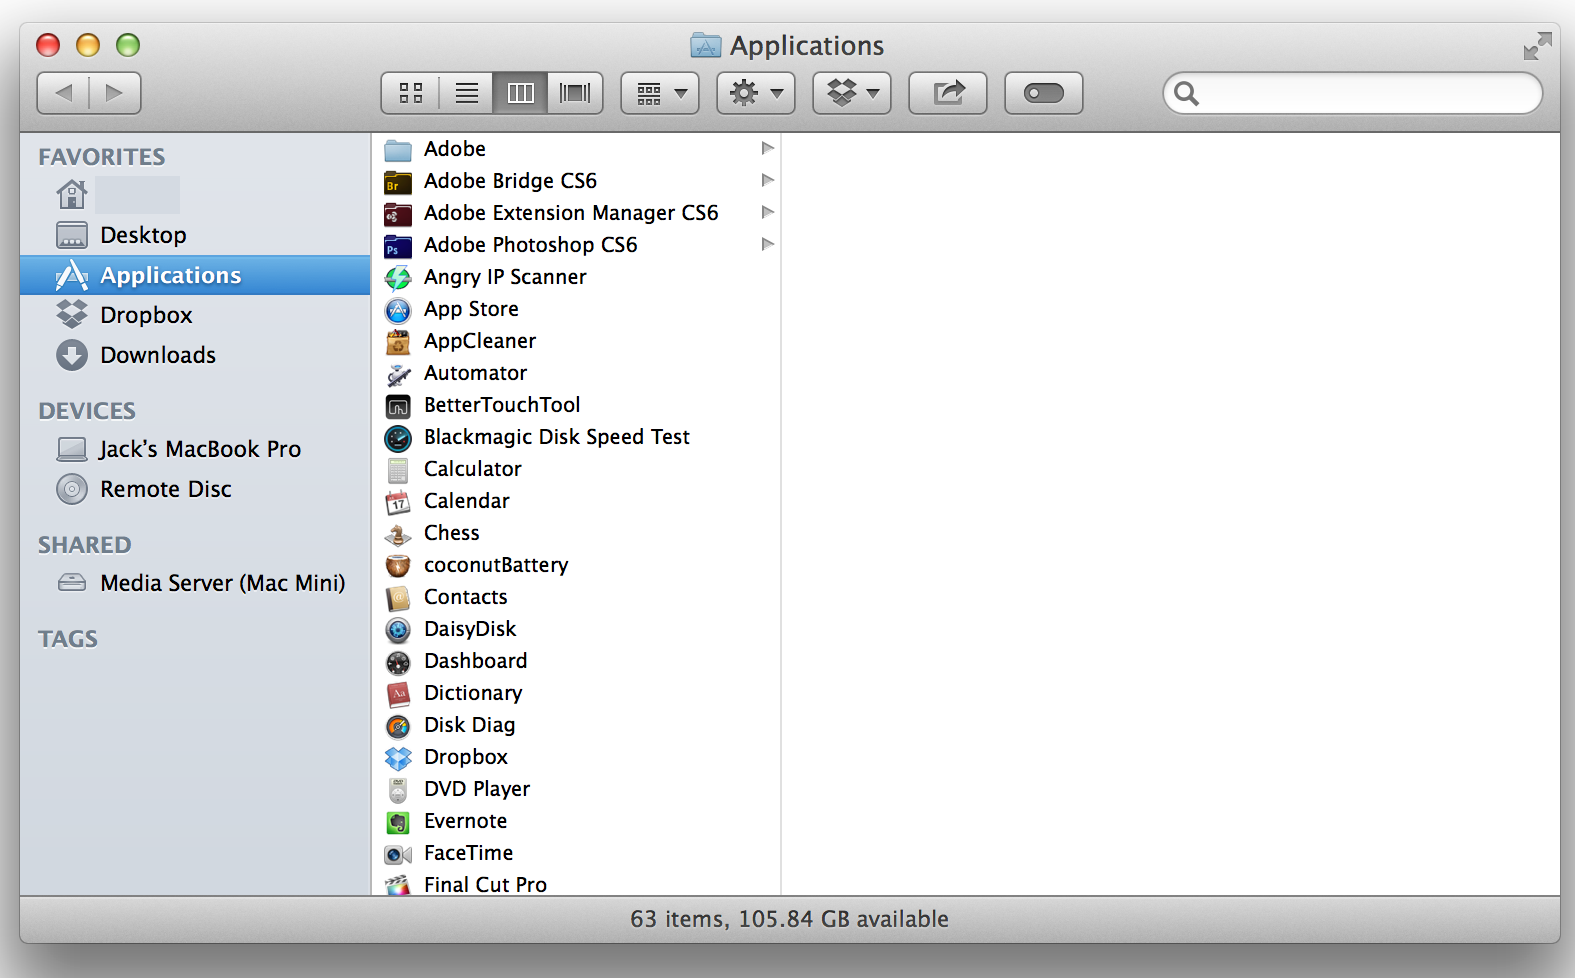Expand the Adobe folder arrow
Screen dimensions: 1575x978
pyautogui.click(x=768, y=148)
